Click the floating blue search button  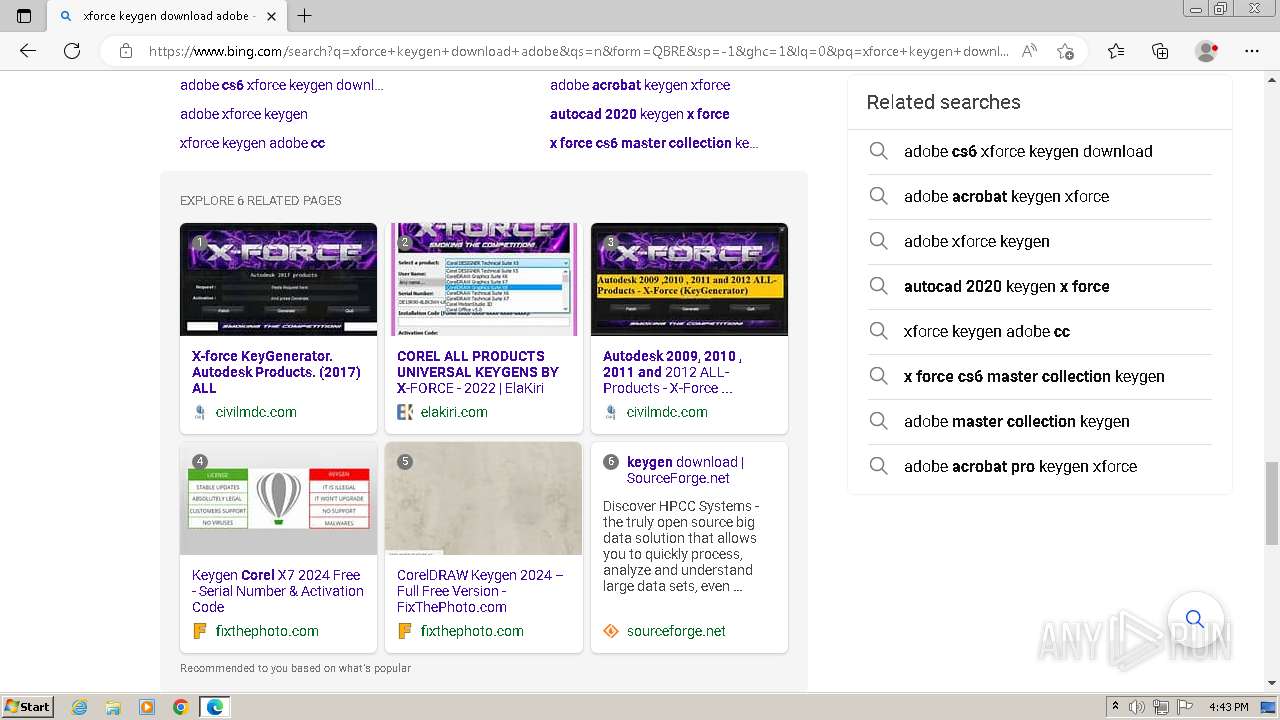pos(1195,619)
